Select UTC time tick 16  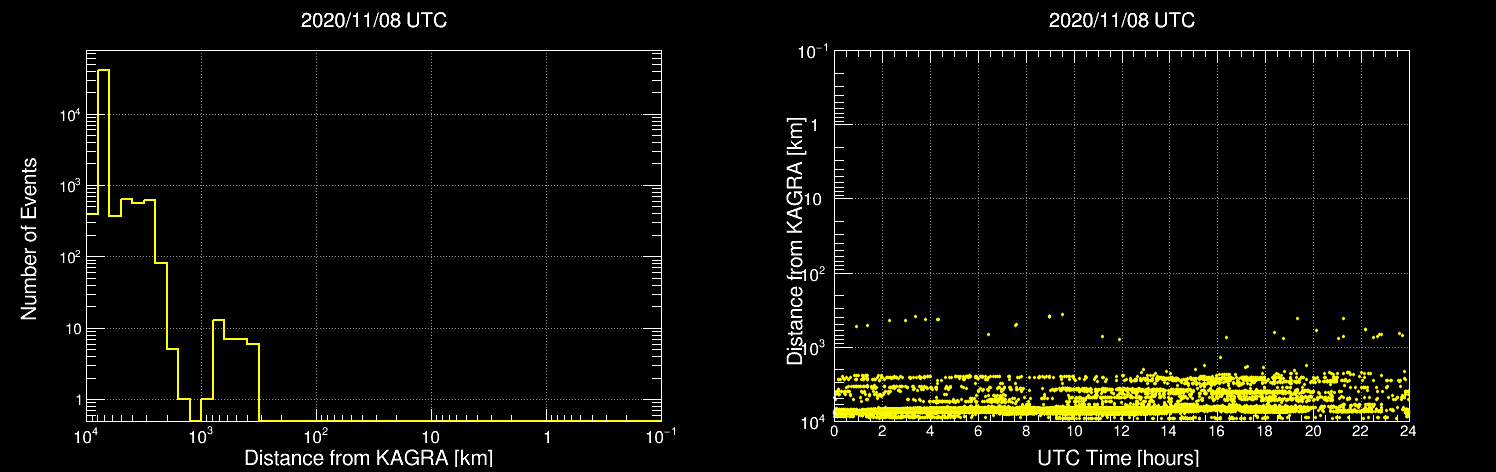pyautogui.click(x=1217, y=432)
